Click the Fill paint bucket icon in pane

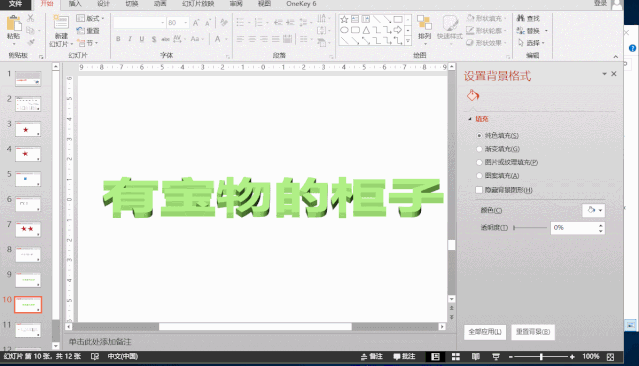473,96
